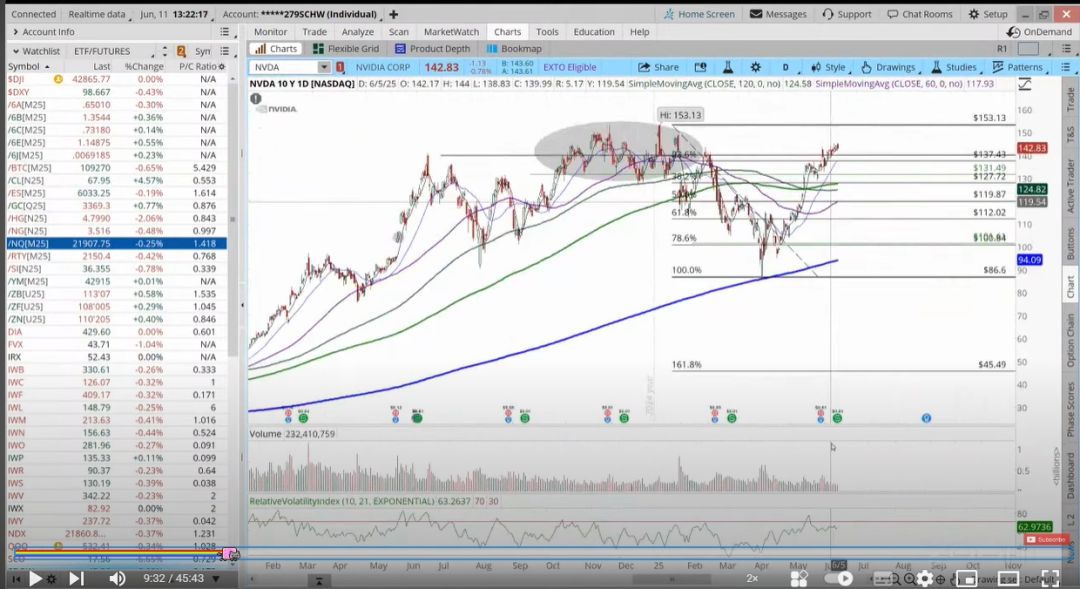1080x589 pixels.
Task: Open the Drawings tools menu
Action: pyautogui.click(x=889, y=67)
